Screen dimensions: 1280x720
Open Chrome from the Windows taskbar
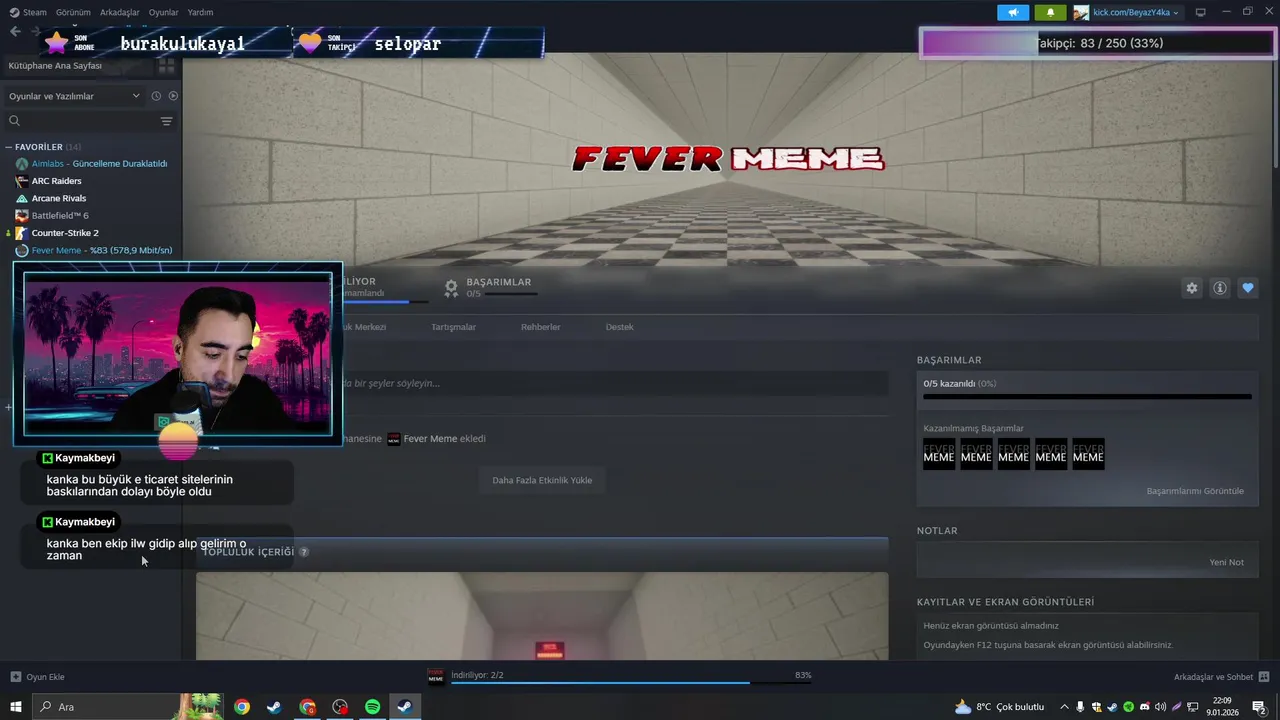tap(242, 707)
